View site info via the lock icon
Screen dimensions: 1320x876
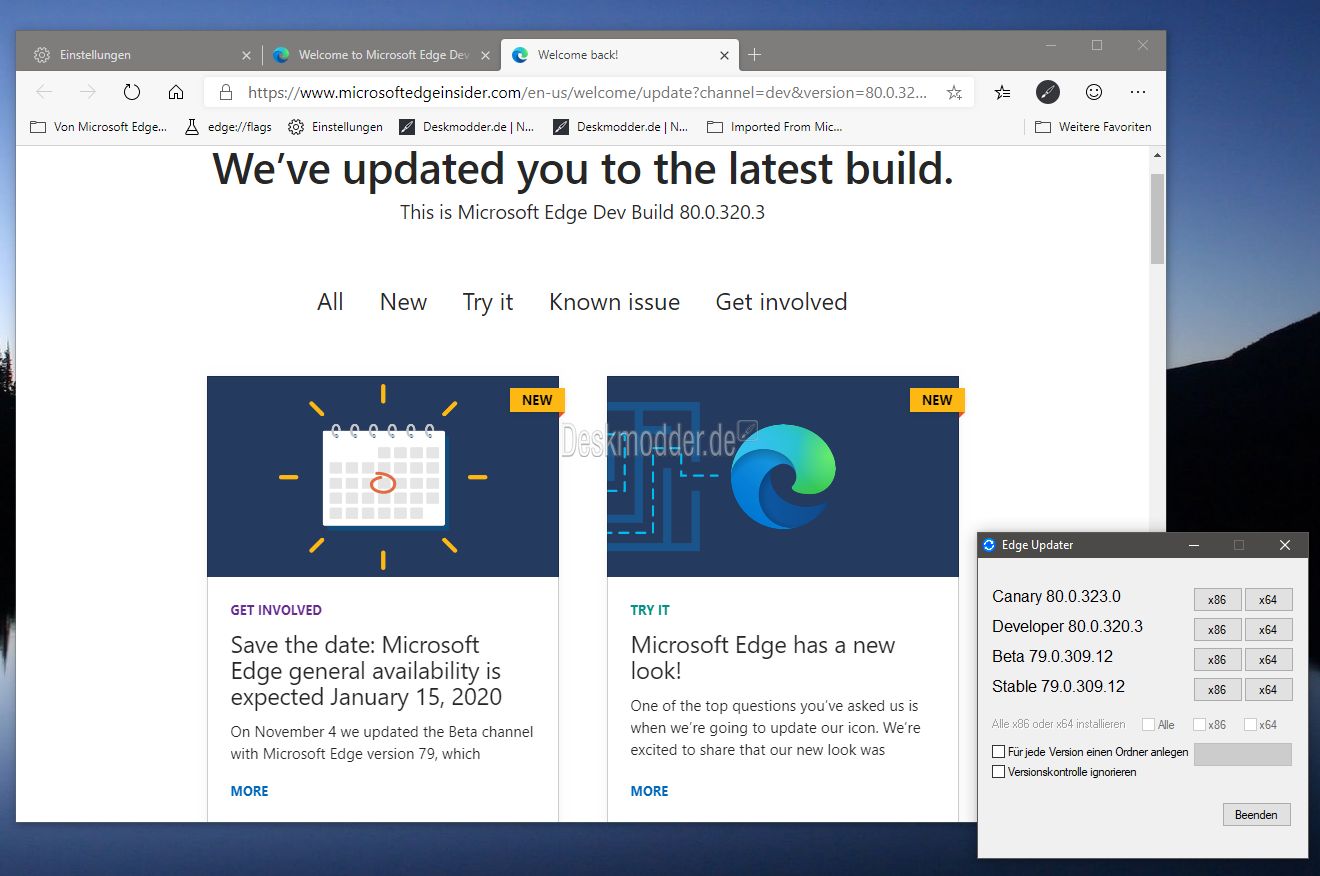[x=226, y=92]
